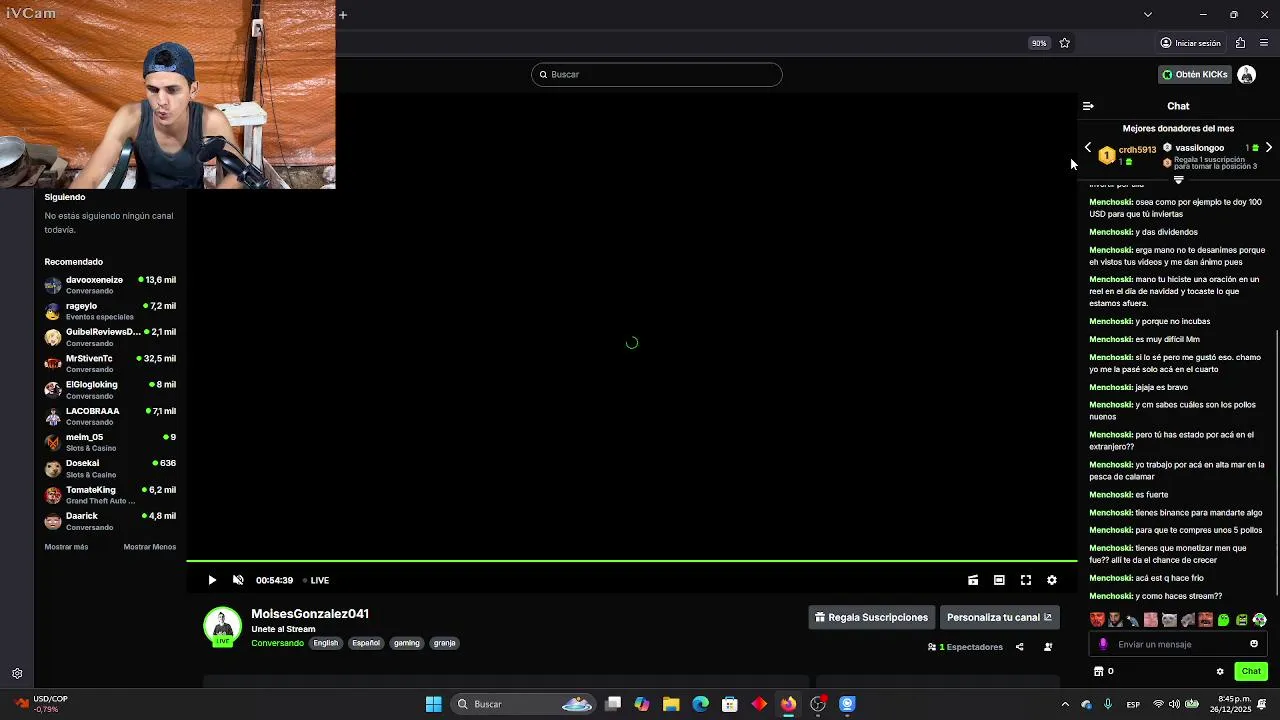Unmute the stream with the speaker icon

click(x=238, y=580)
